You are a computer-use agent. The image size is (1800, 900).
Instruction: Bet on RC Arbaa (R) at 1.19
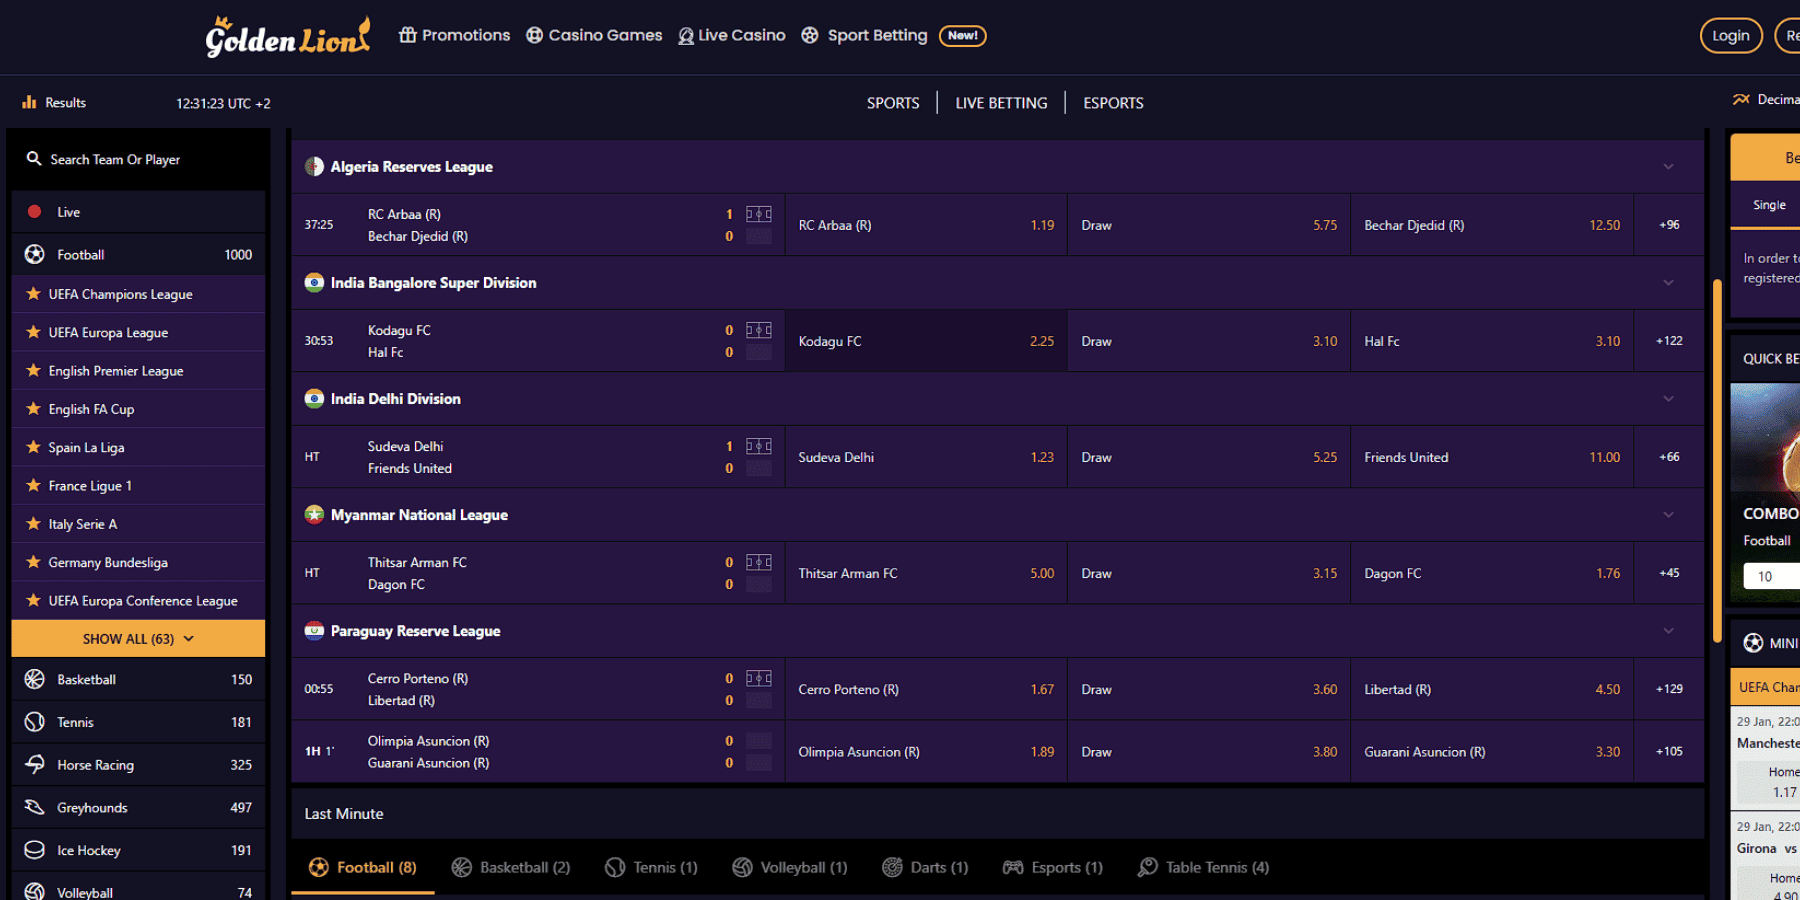tap(926, 225)
